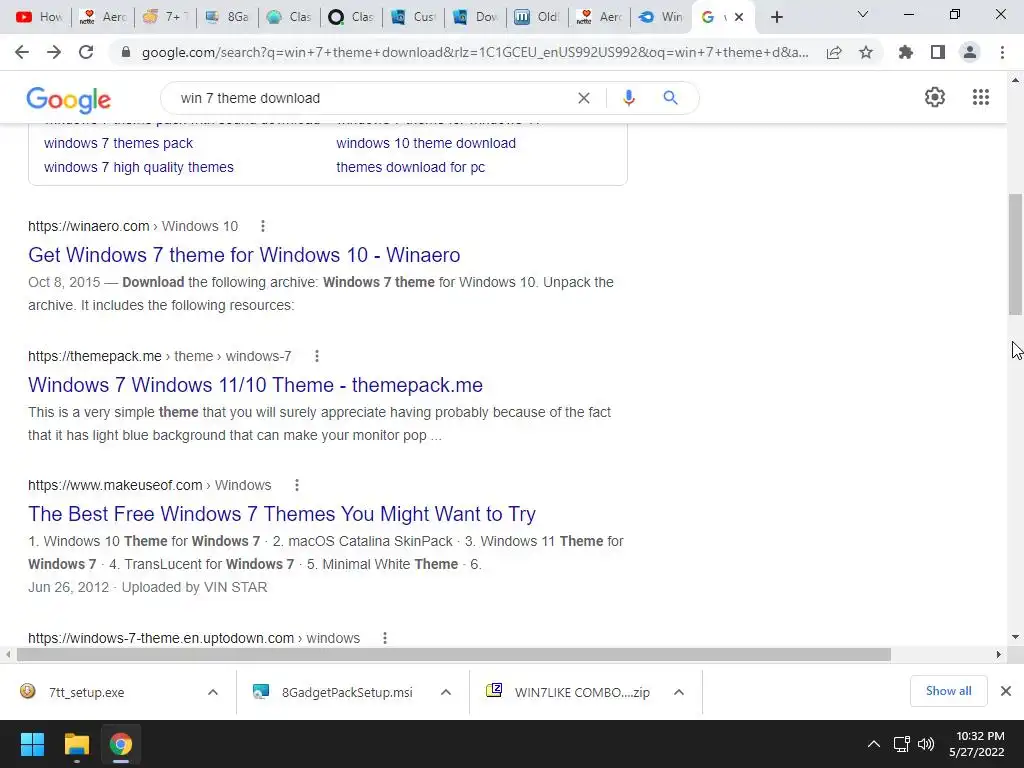The height and width of the screenshot is (768, 1024).
Task: Go to Google homepage logo
Action: click(69, 100)
